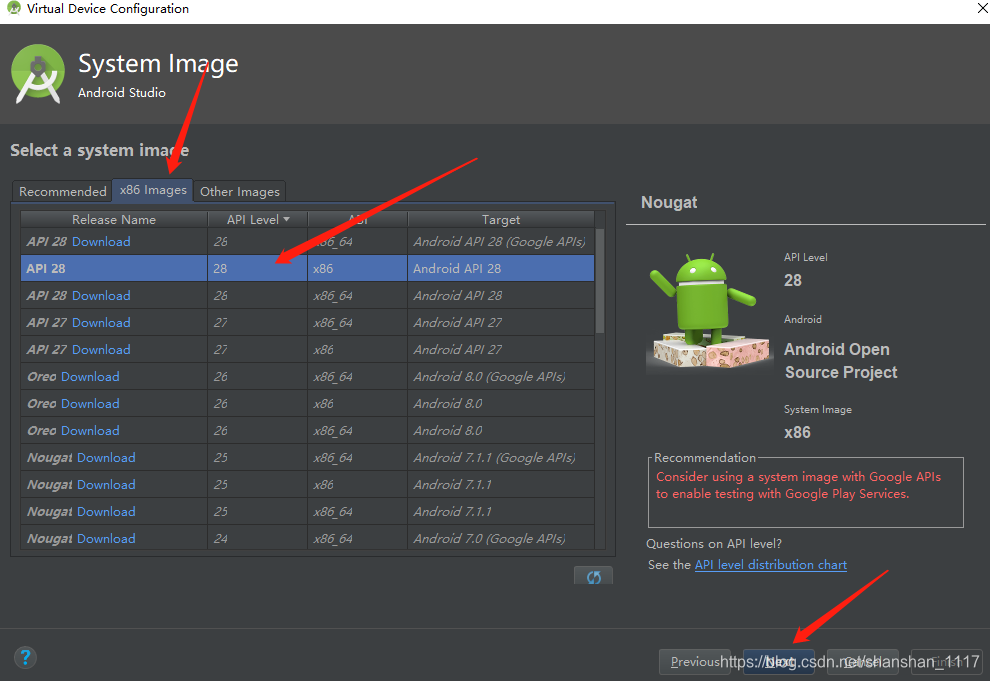Sort by the API Level column header

[258, 220]
